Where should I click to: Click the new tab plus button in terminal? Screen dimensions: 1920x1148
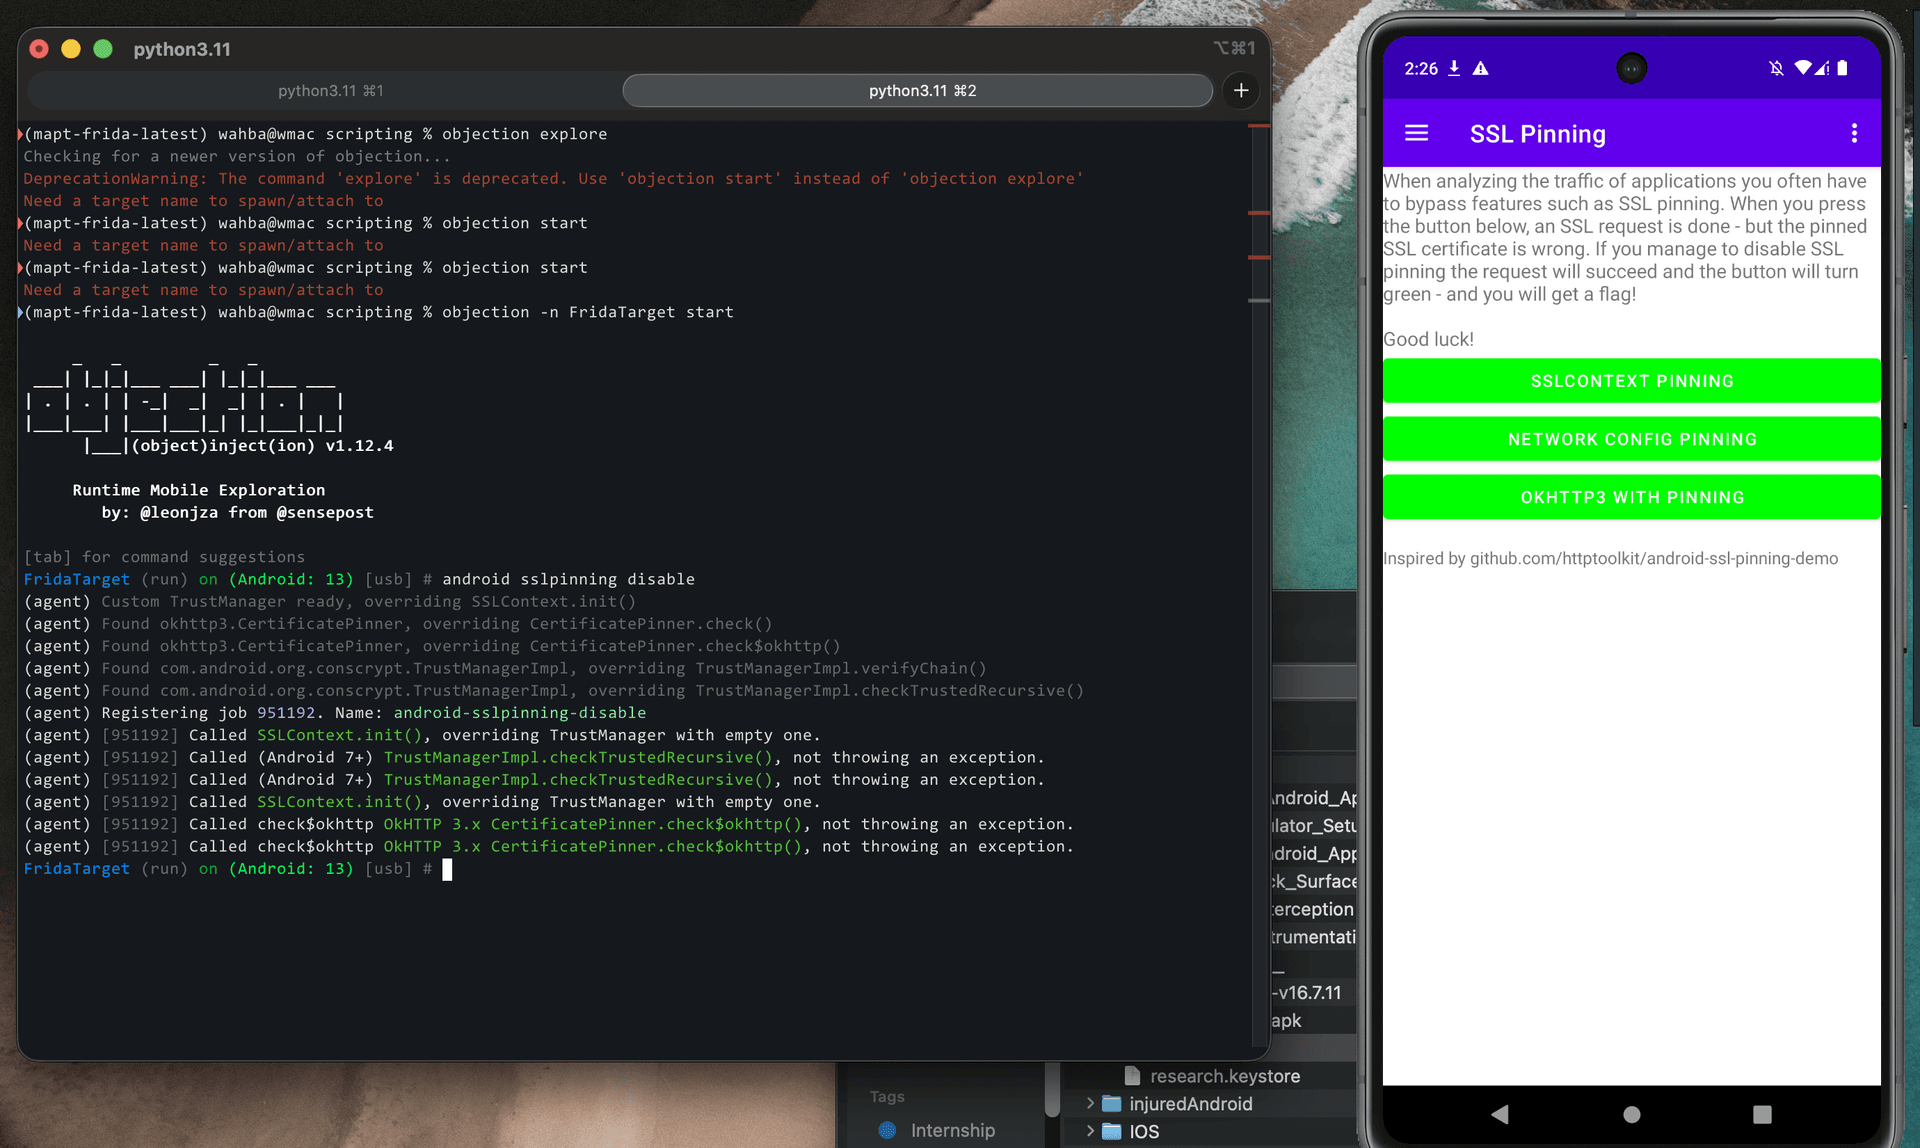(x=1241, y=90)
